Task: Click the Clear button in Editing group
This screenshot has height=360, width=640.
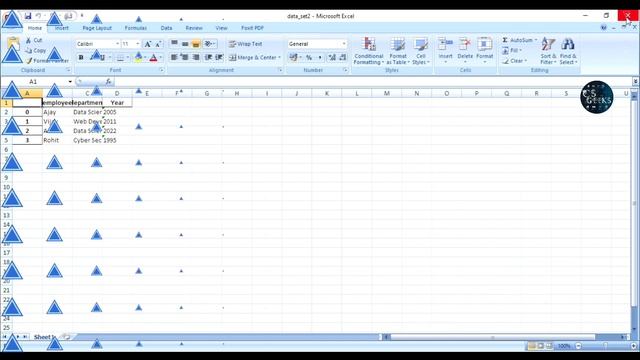Action: 514,60
